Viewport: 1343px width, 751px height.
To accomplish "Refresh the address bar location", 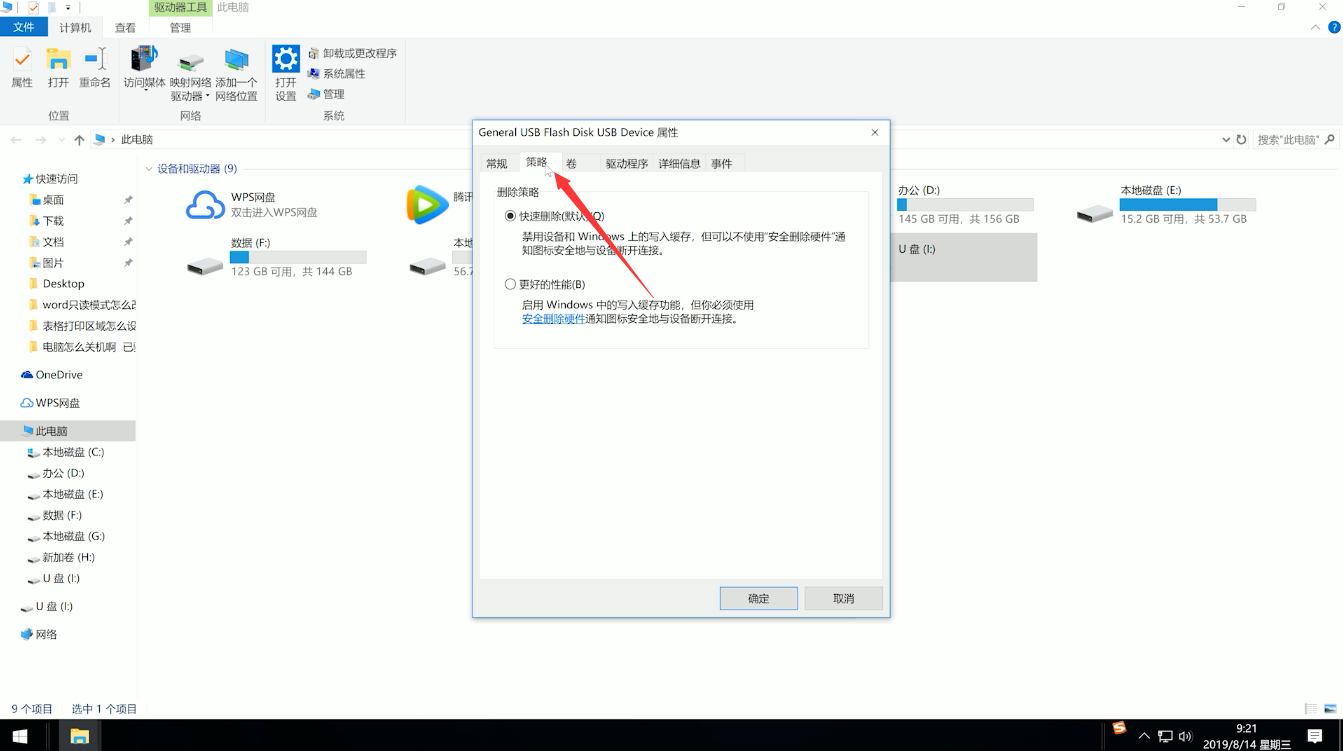I will coord(1241,140).
